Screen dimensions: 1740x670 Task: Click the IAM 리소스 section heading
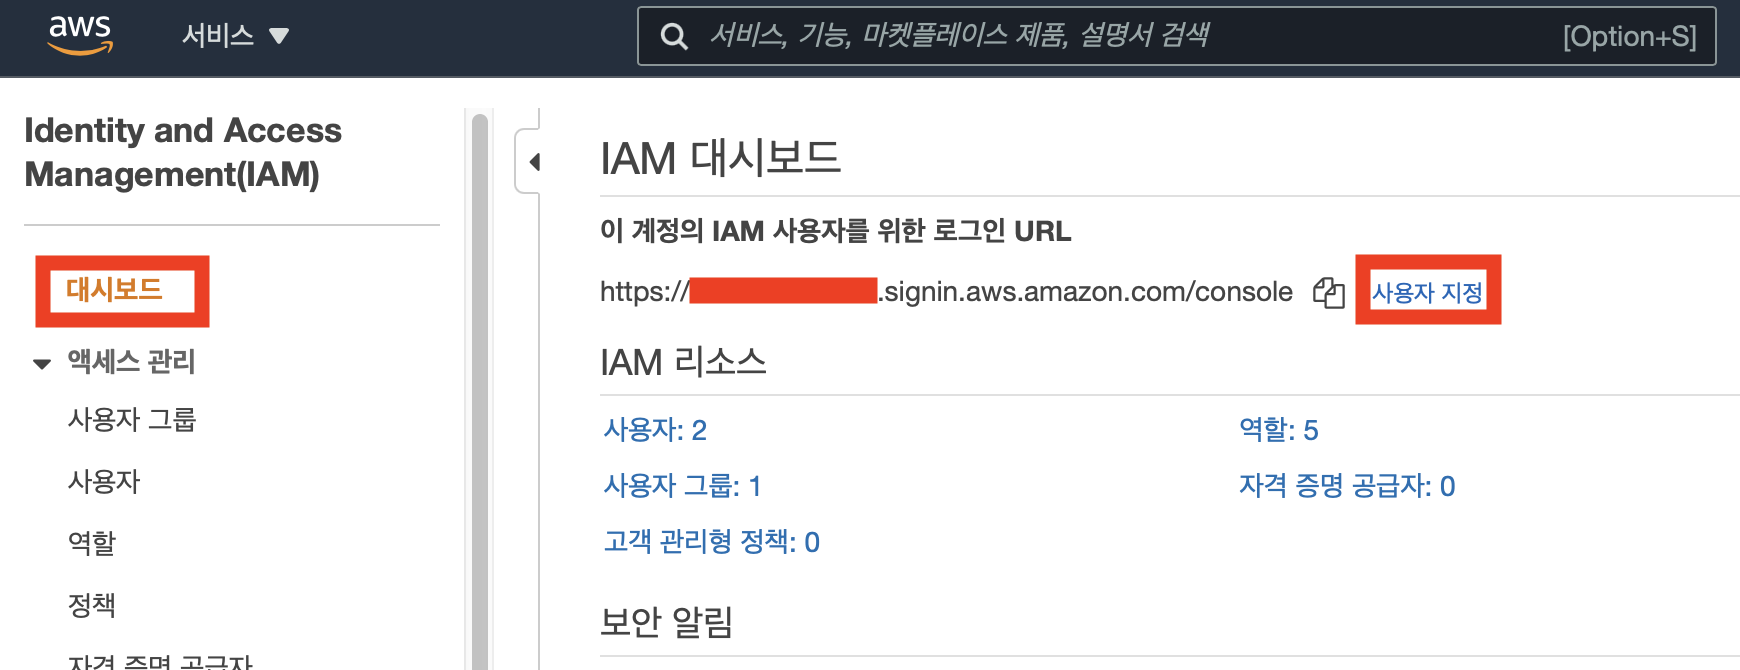[683, 362]
